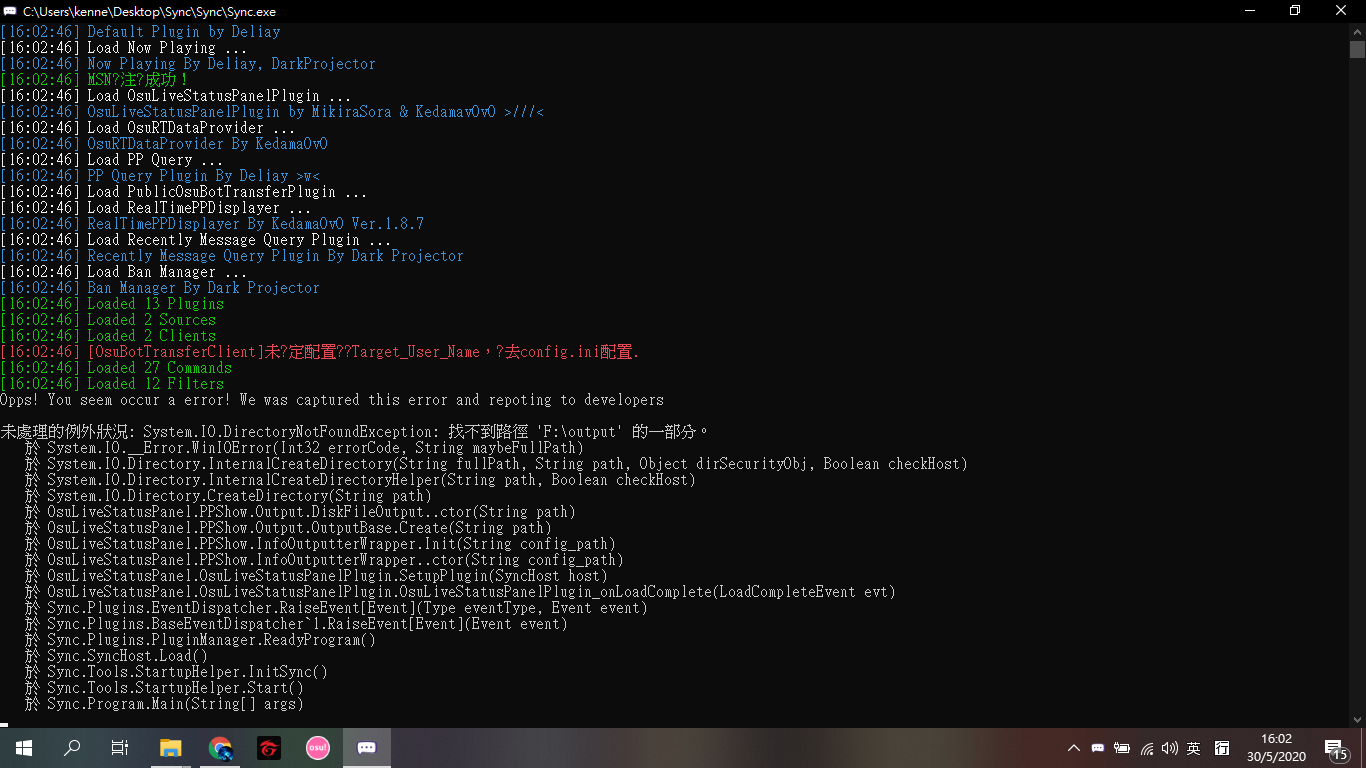Click stack line 'OsuLiveStatusPanelPlugin.SetupPlugin(SyncHost host)'
The width and height of the screenshot is (1366, 768).
coord(316,576)
